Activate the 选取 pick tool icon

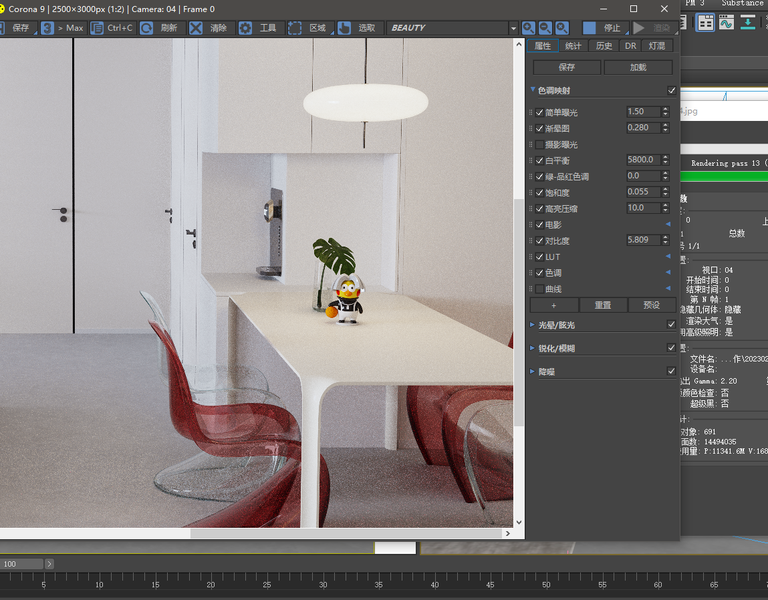pos(344,28)
